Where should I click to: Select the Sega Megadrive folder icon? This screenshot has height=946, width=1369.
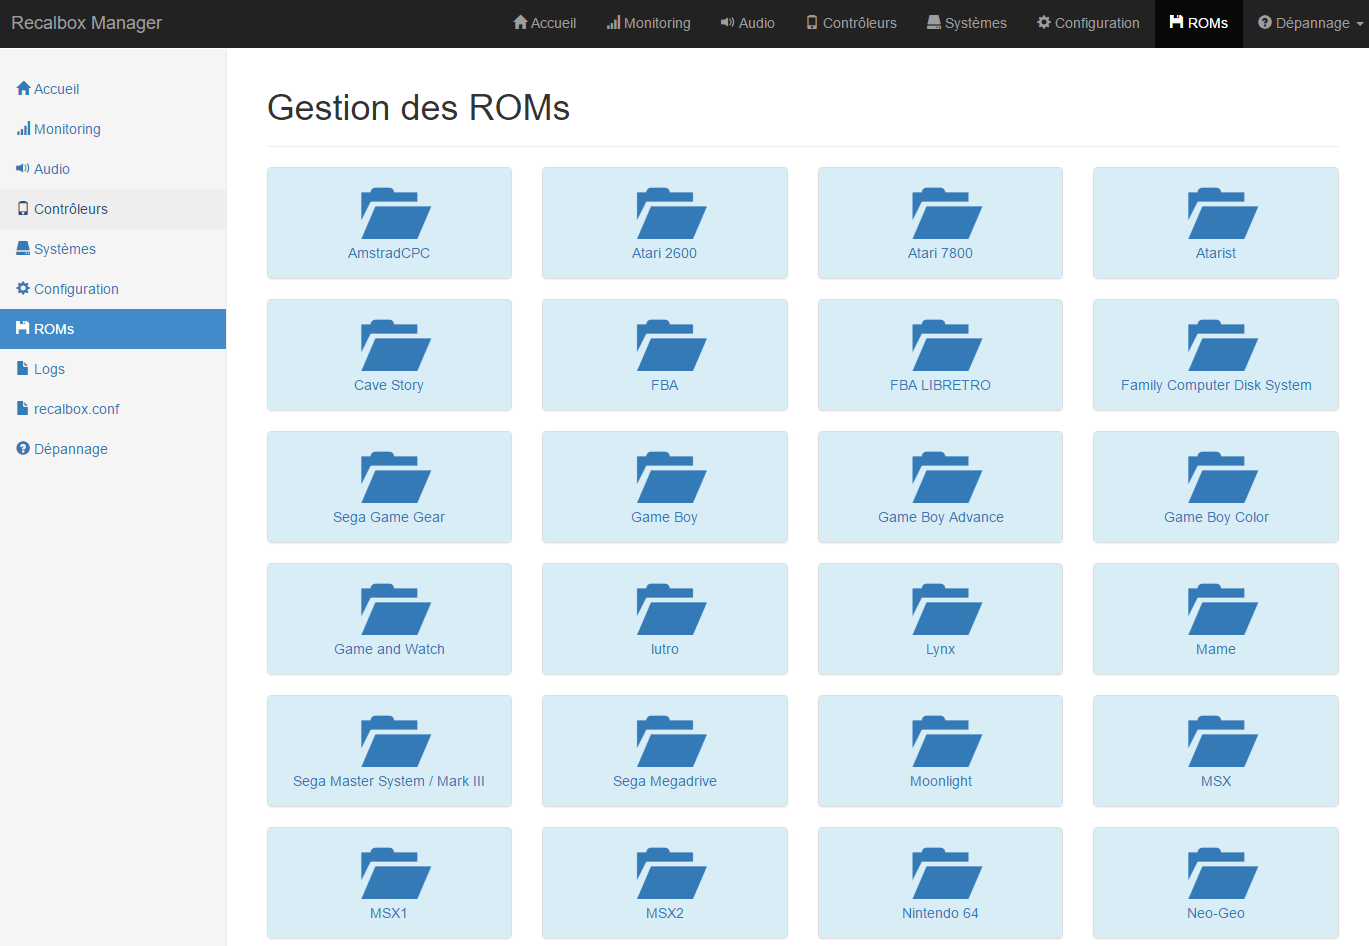click(671, 741)
